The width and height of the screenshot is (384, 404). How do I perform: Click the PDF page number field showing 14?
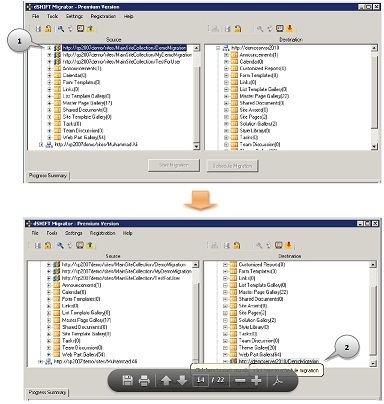(201, 380)
